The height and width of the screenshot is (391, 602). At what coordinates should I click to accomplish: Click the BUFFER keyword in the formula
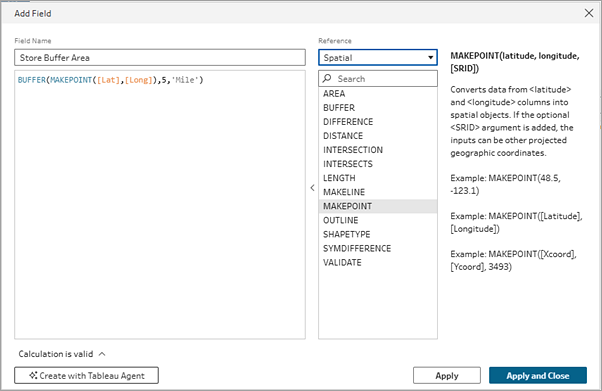click(x=31, y=80)
